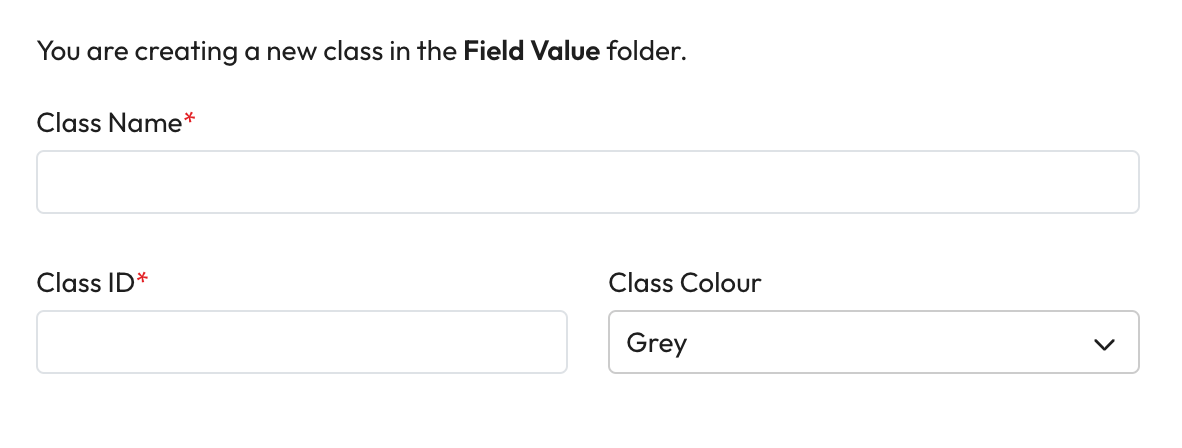This screenshot has height=448, width=1182.
Task: Click the red asterisk beside Class ID
Action: click(x=142, y=281)
